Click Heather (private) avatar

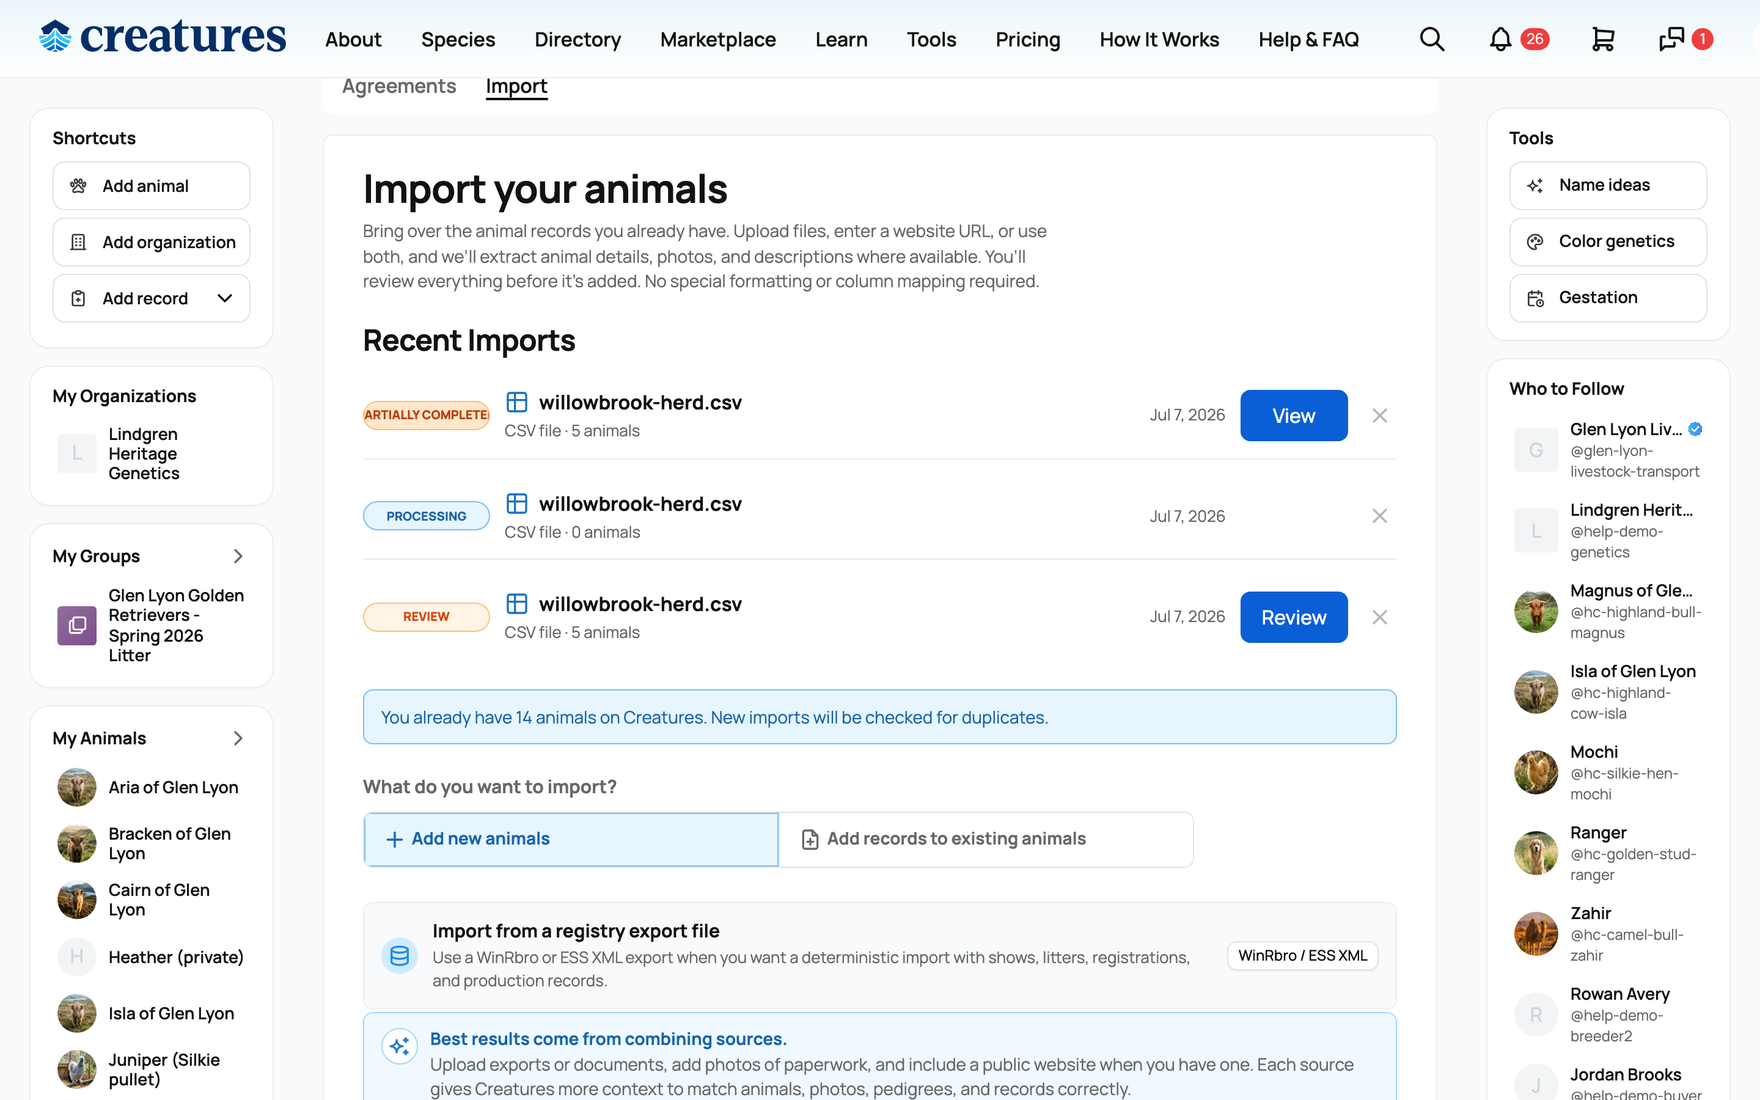point(77,957)
